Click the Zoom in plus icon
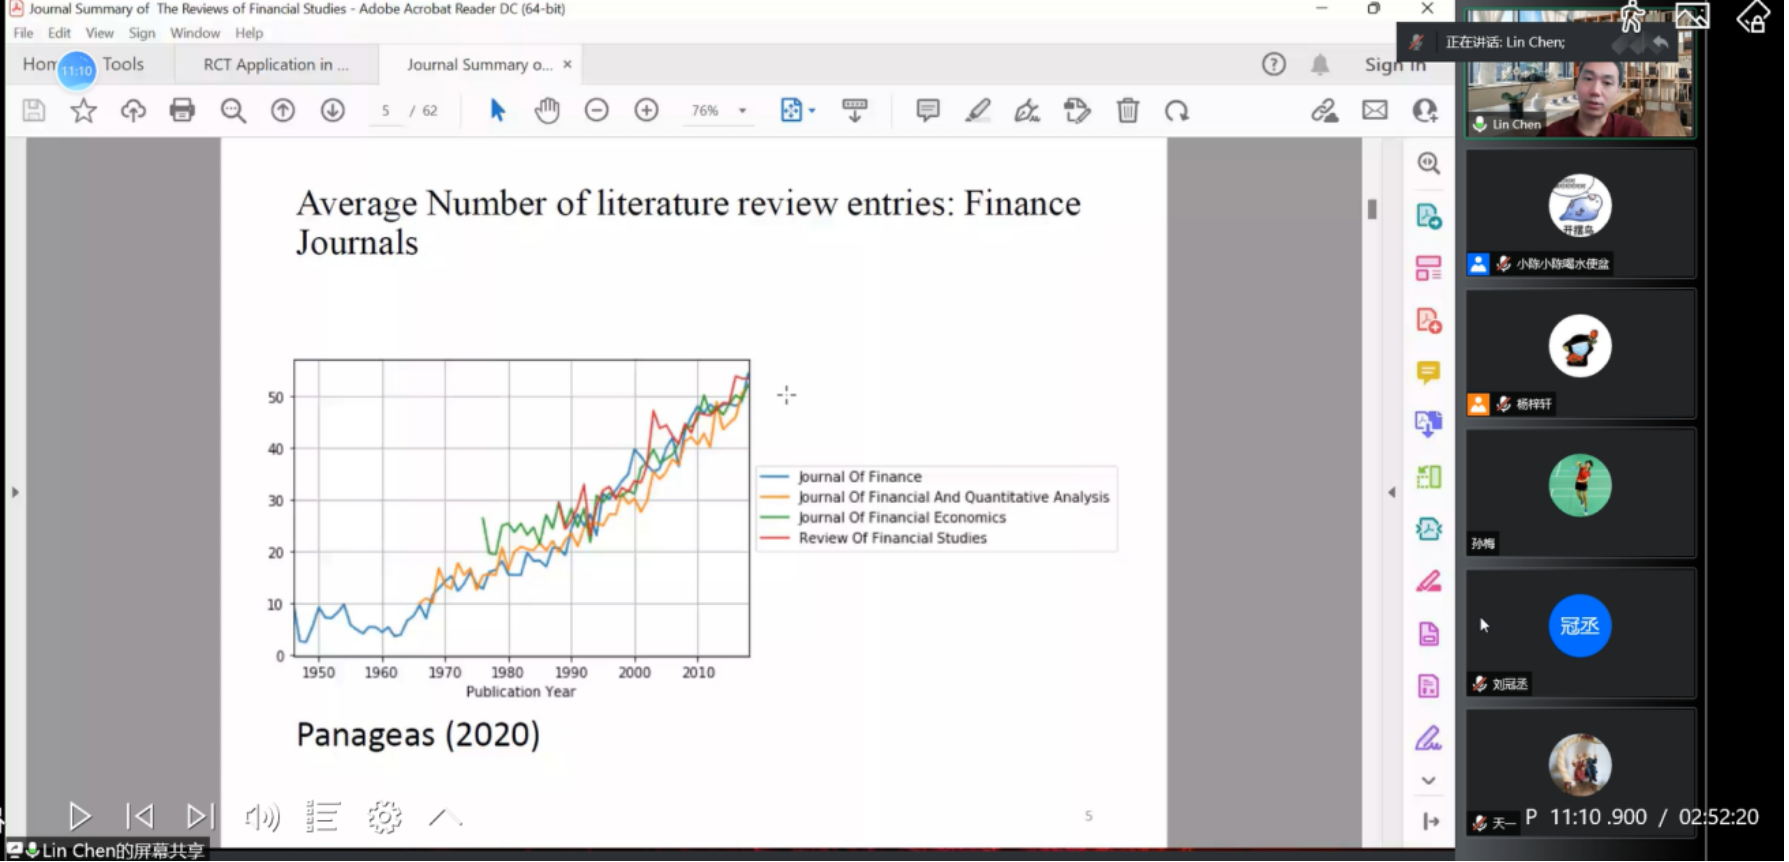Image resolution: width=1789 pixels, height=862 pixels. 646,110
